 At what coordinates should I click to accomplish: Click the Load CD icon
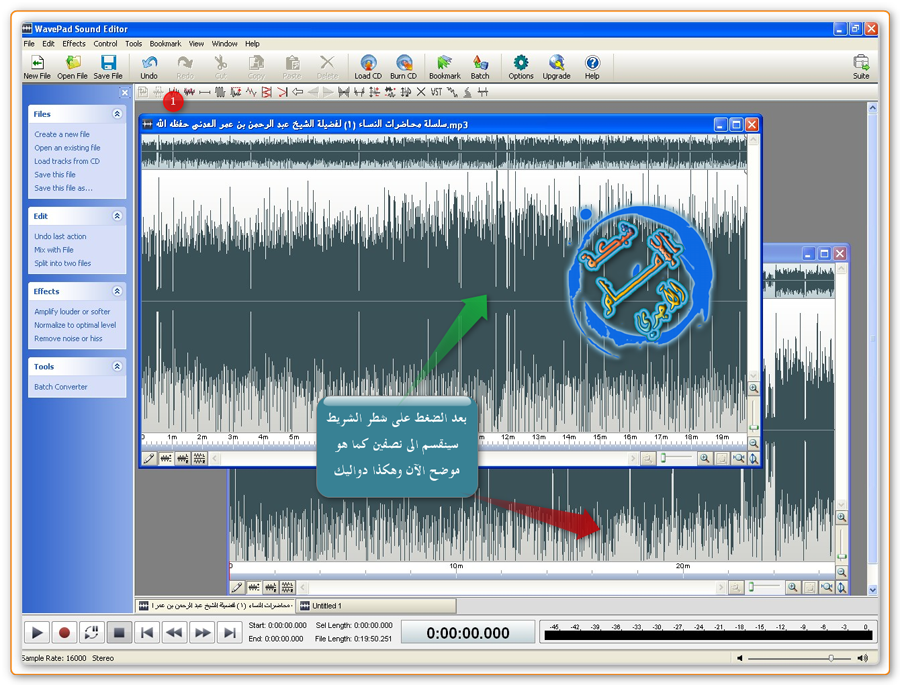point(368,67)
